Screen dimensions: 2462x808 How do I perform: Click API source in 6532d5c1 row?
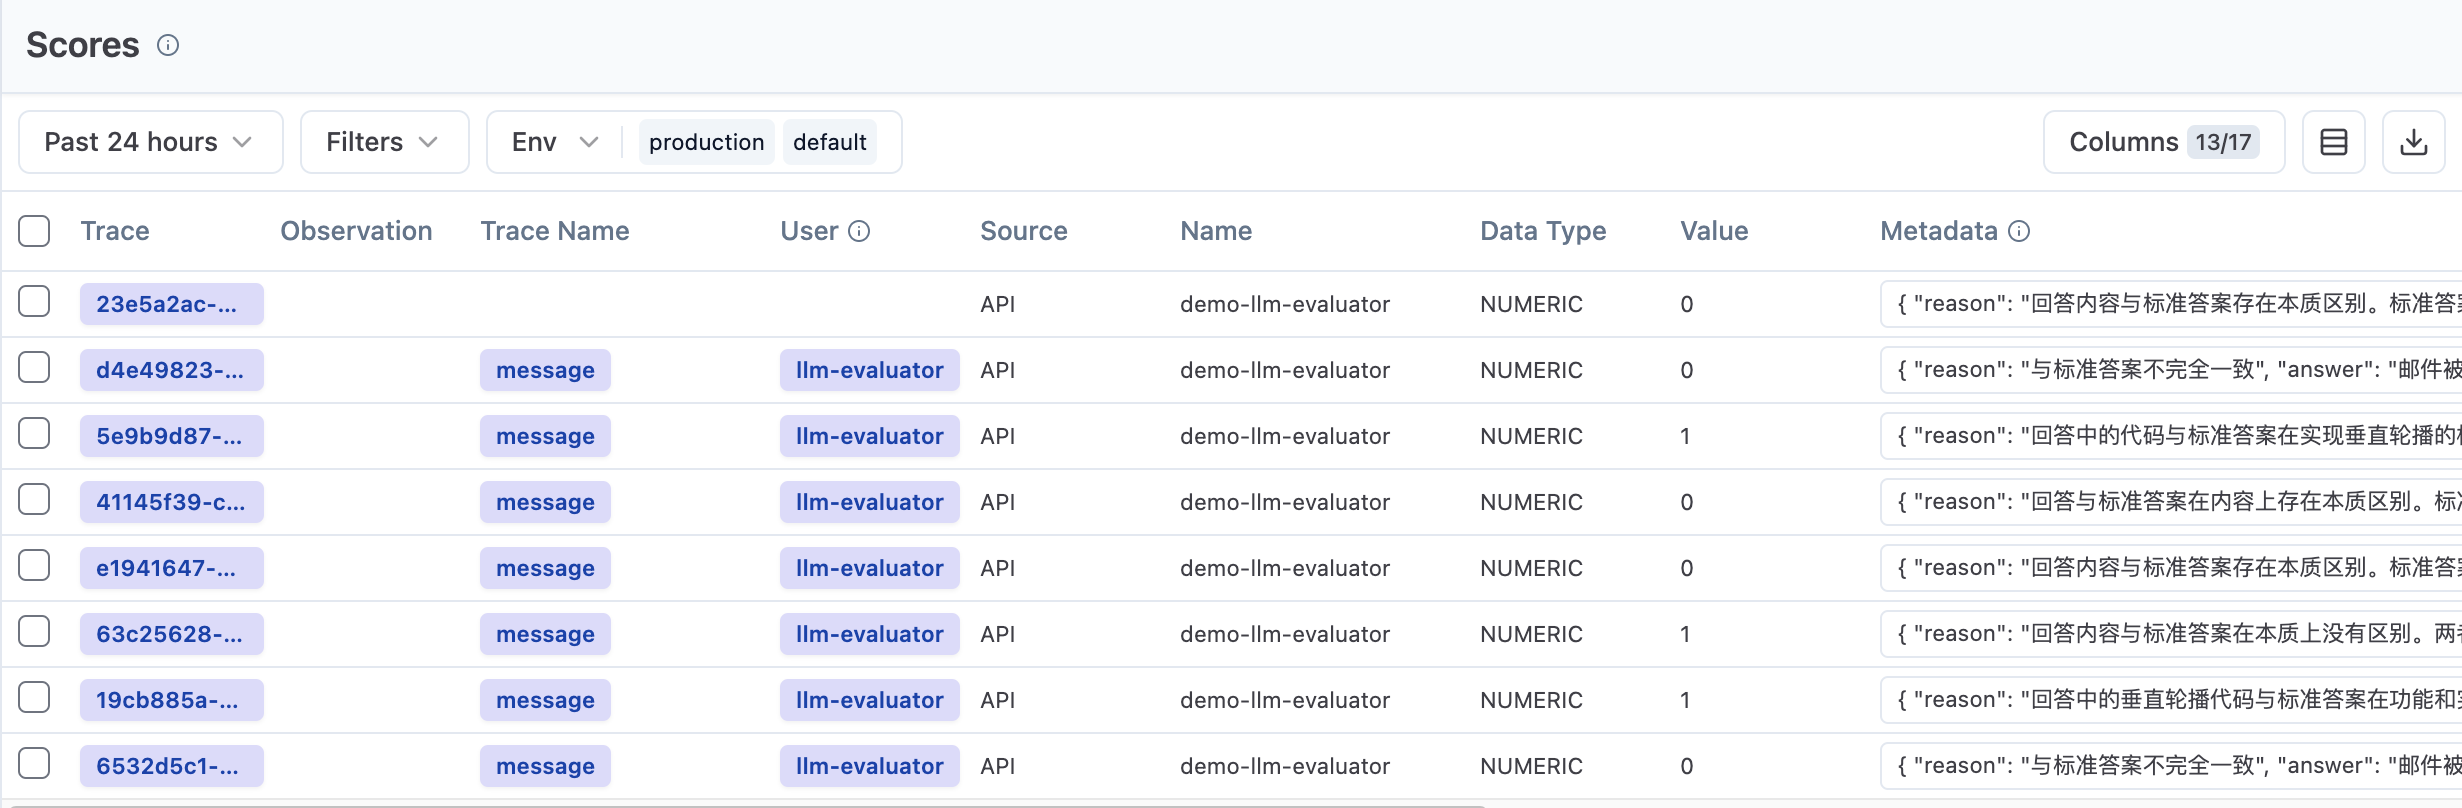998,766
